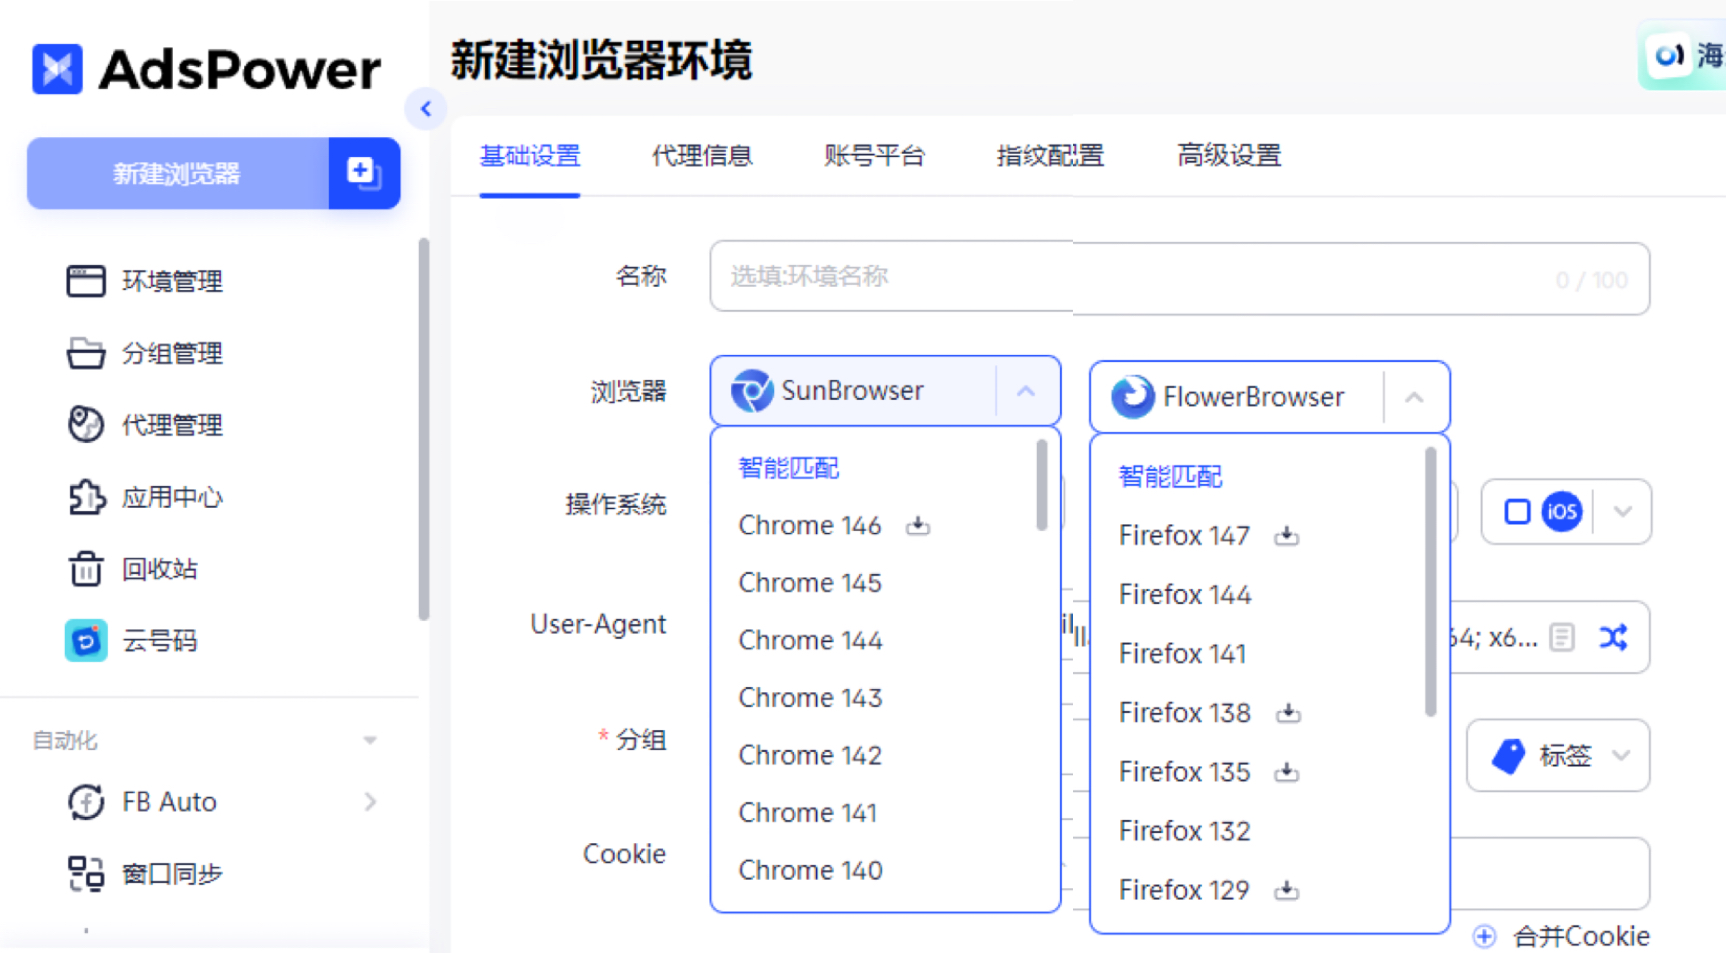Open the 标签 tag dropdown

pos(1556,756)
